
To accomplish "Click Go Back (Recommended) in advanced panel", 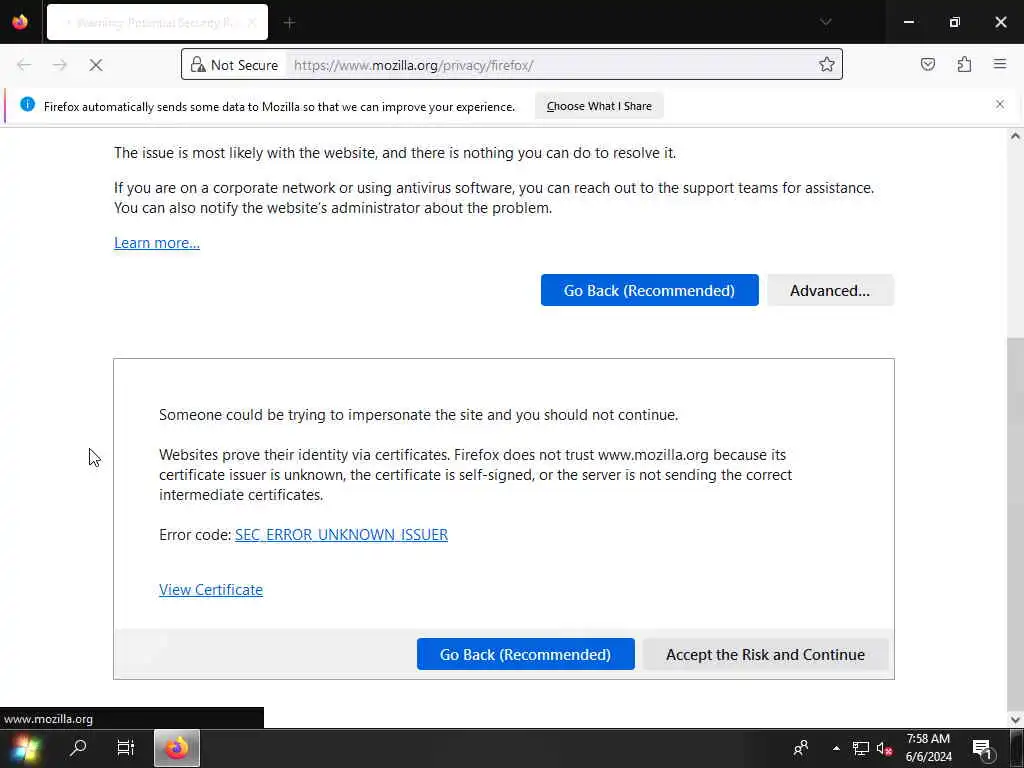I will coord(526,654).
